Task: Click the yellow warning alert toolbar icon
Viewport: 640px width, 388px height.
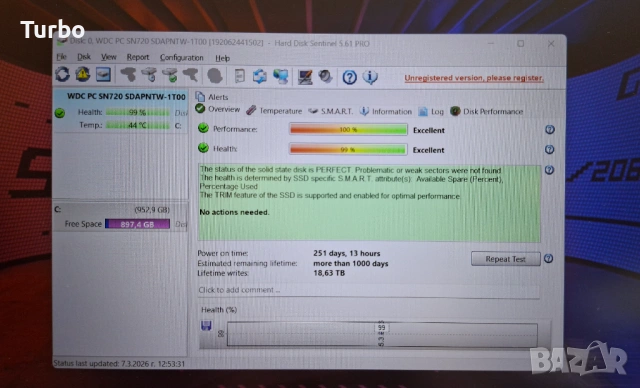Action: click(83, 74)
